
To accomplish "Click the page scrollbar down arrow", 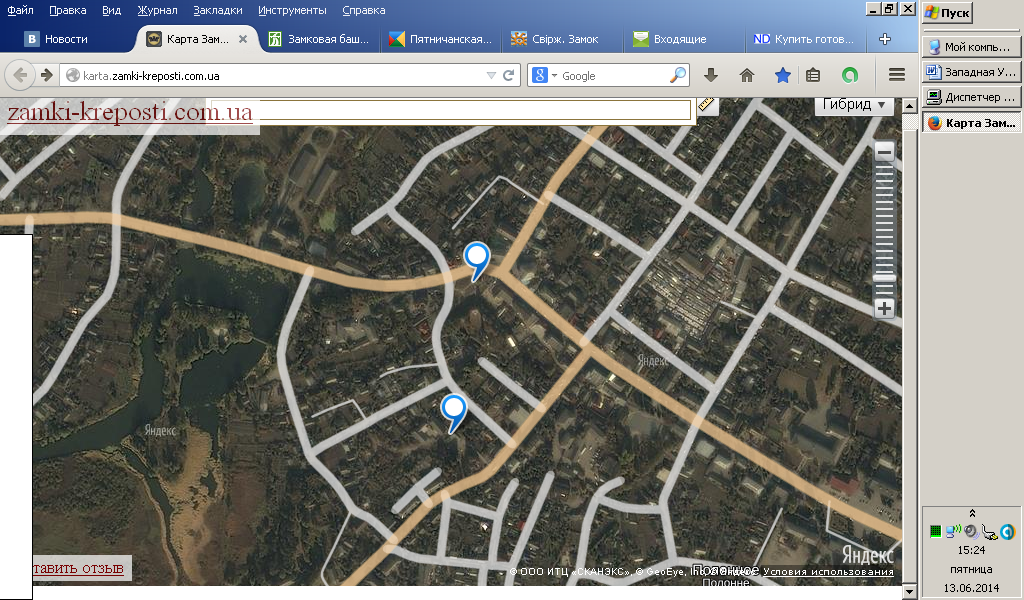I will pos(909,592).
